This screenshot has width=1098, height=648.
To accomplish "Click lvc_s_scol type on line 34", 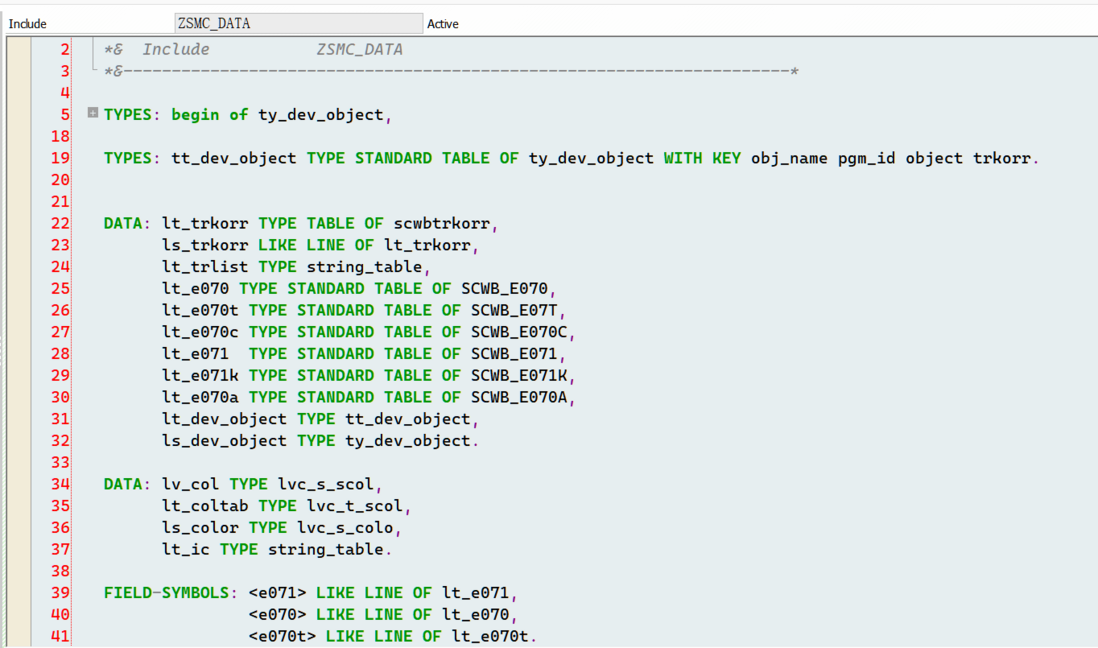I will pos(326,484).
